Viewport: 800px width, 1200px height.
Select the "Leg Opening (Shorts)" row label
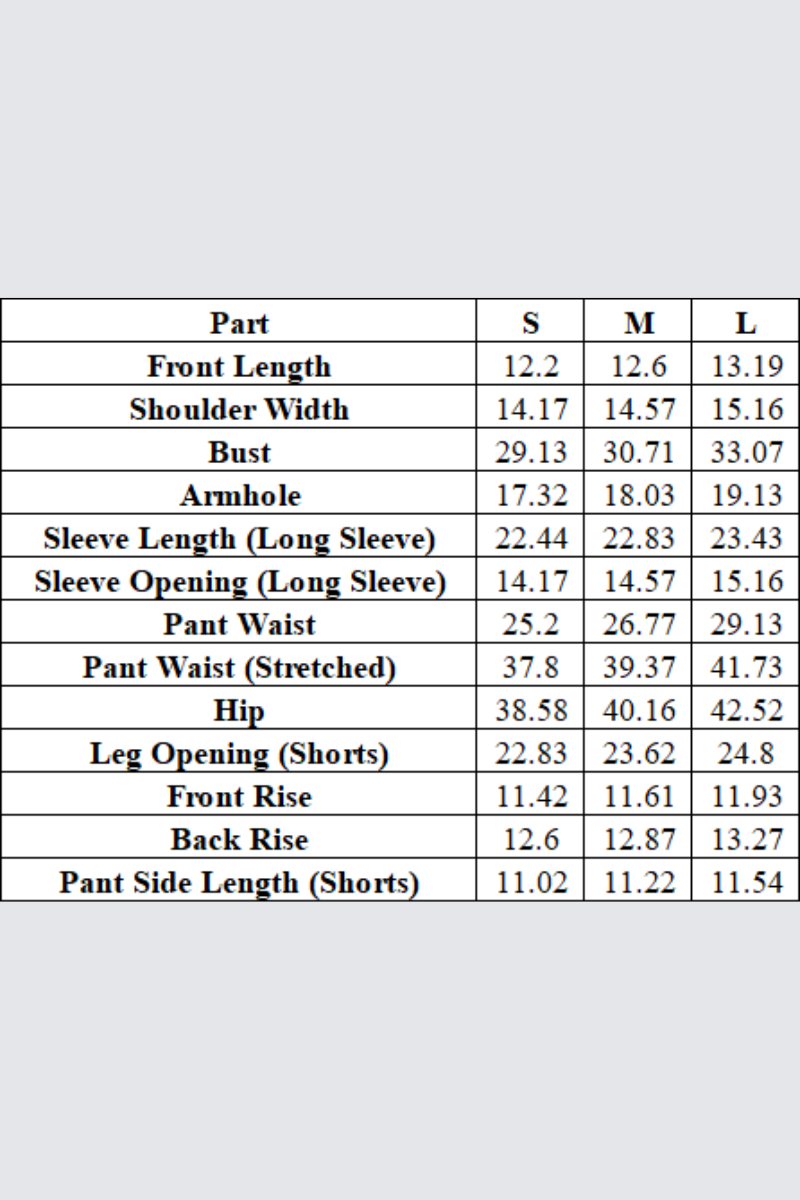(239, 753)
